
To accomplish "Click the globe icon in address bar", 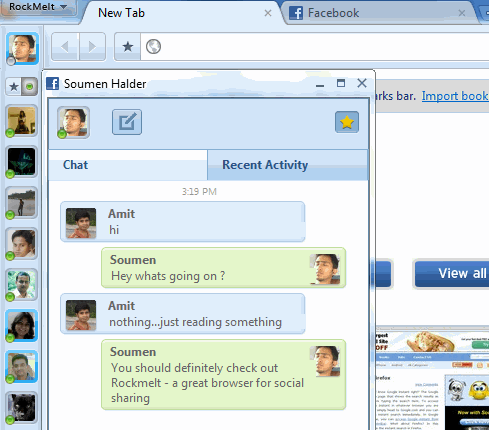I will [x=153, y=47].
